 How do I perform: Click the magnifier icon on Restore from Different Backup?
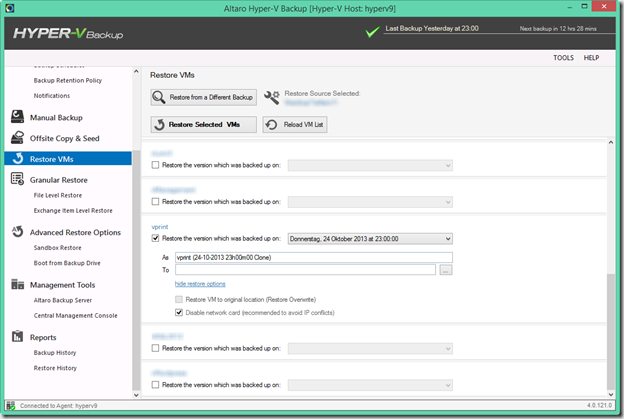(x=159, y=97)
